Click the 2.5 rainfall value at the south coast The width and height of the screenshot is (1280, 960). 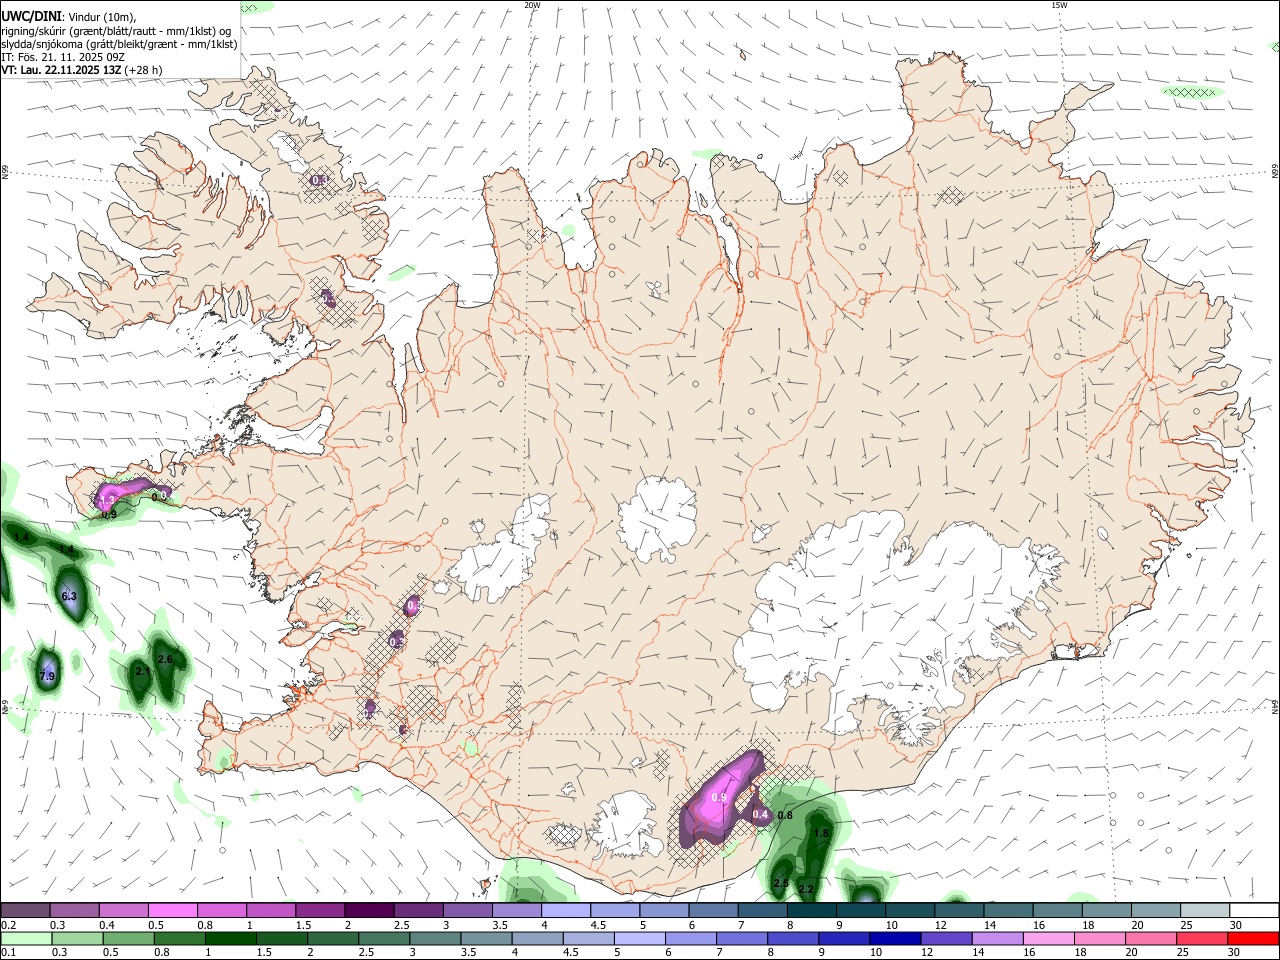781,883
